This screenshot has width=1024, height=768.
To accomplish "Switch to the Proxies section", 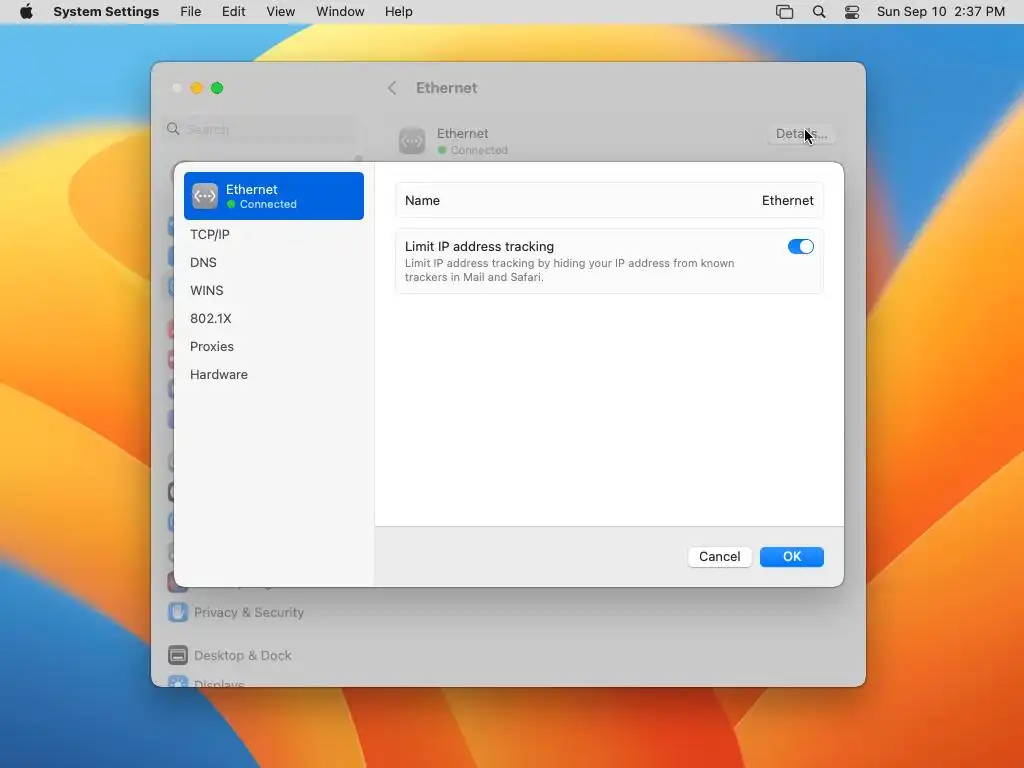I will [212, 347].
